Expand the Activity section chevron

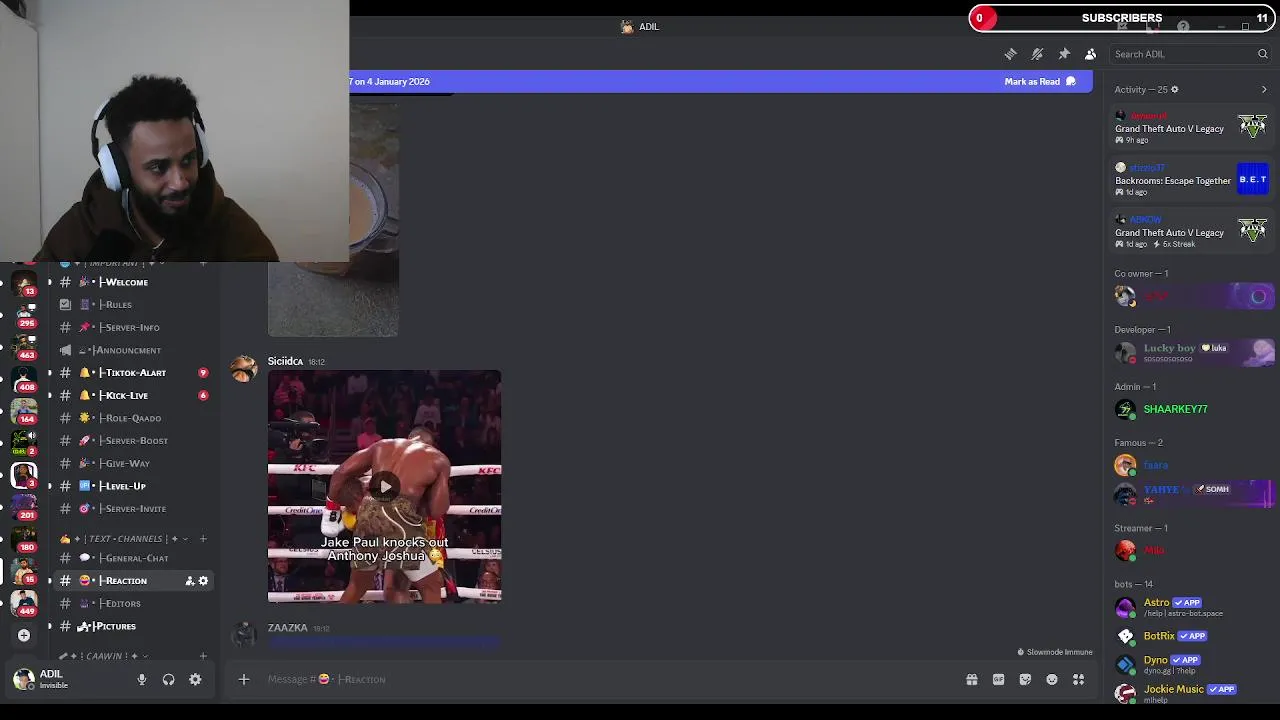[1264, 89]
